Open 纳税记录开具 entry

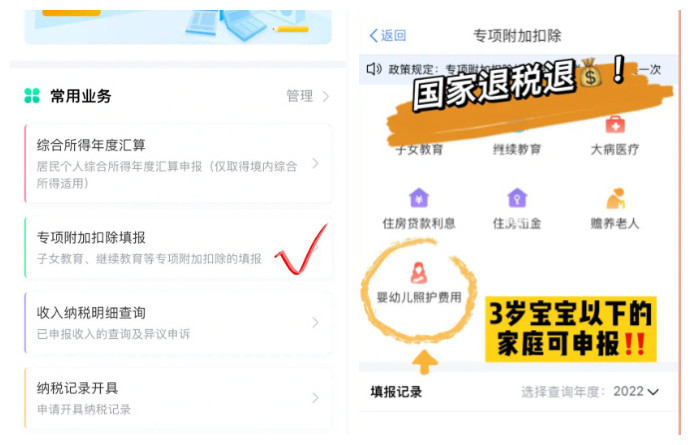click(x=178, y=398)
